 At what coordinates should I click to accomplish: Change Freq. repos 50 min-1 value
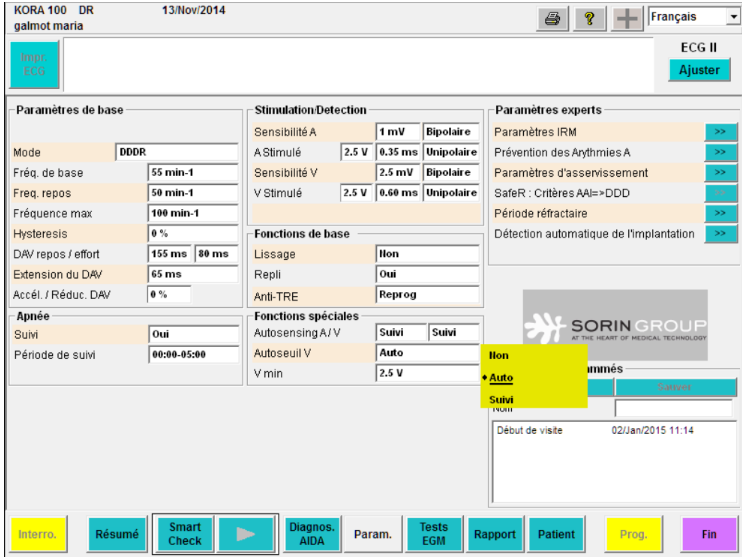click(193, 193)
